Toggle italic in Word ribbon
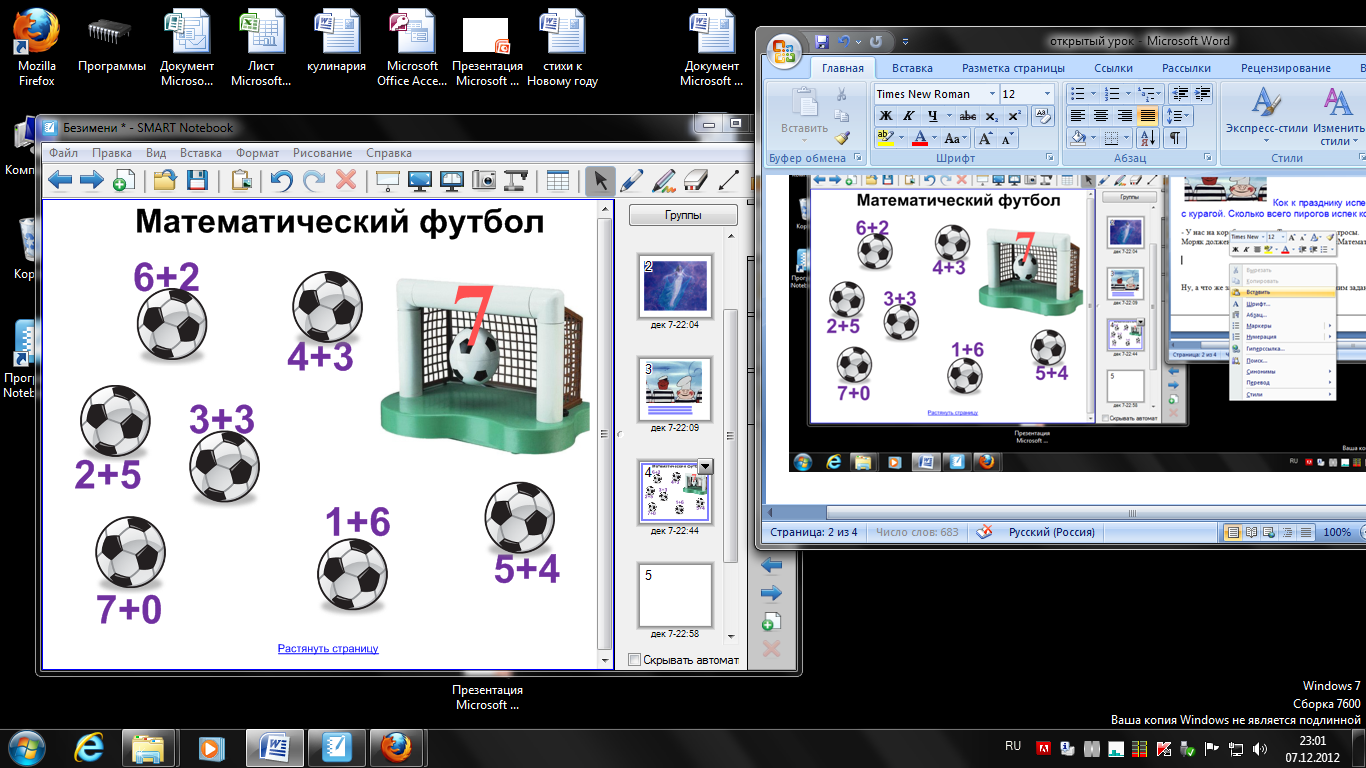The image size is (1366, 768). click(909, 116)
